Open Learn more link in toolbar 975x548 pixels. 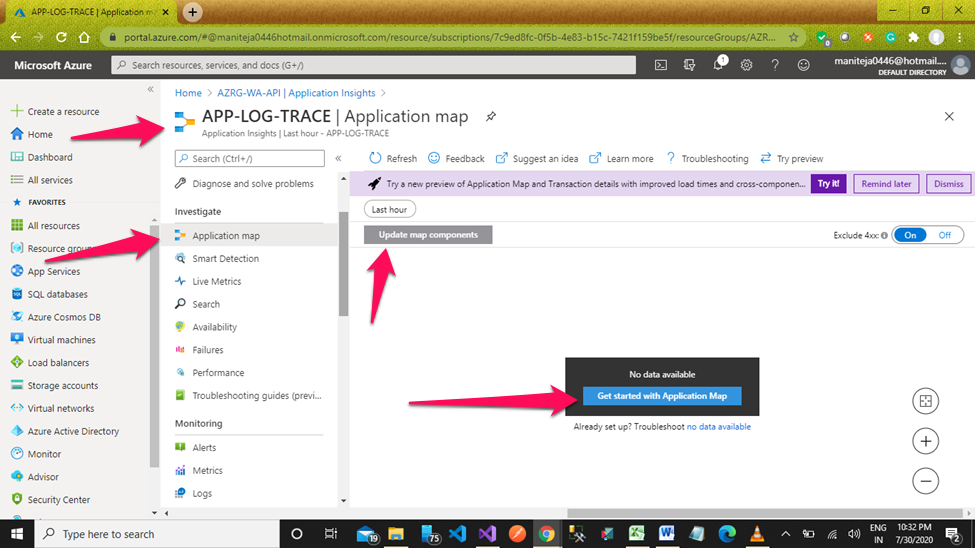pyautogui.click(x=621, y=159)
